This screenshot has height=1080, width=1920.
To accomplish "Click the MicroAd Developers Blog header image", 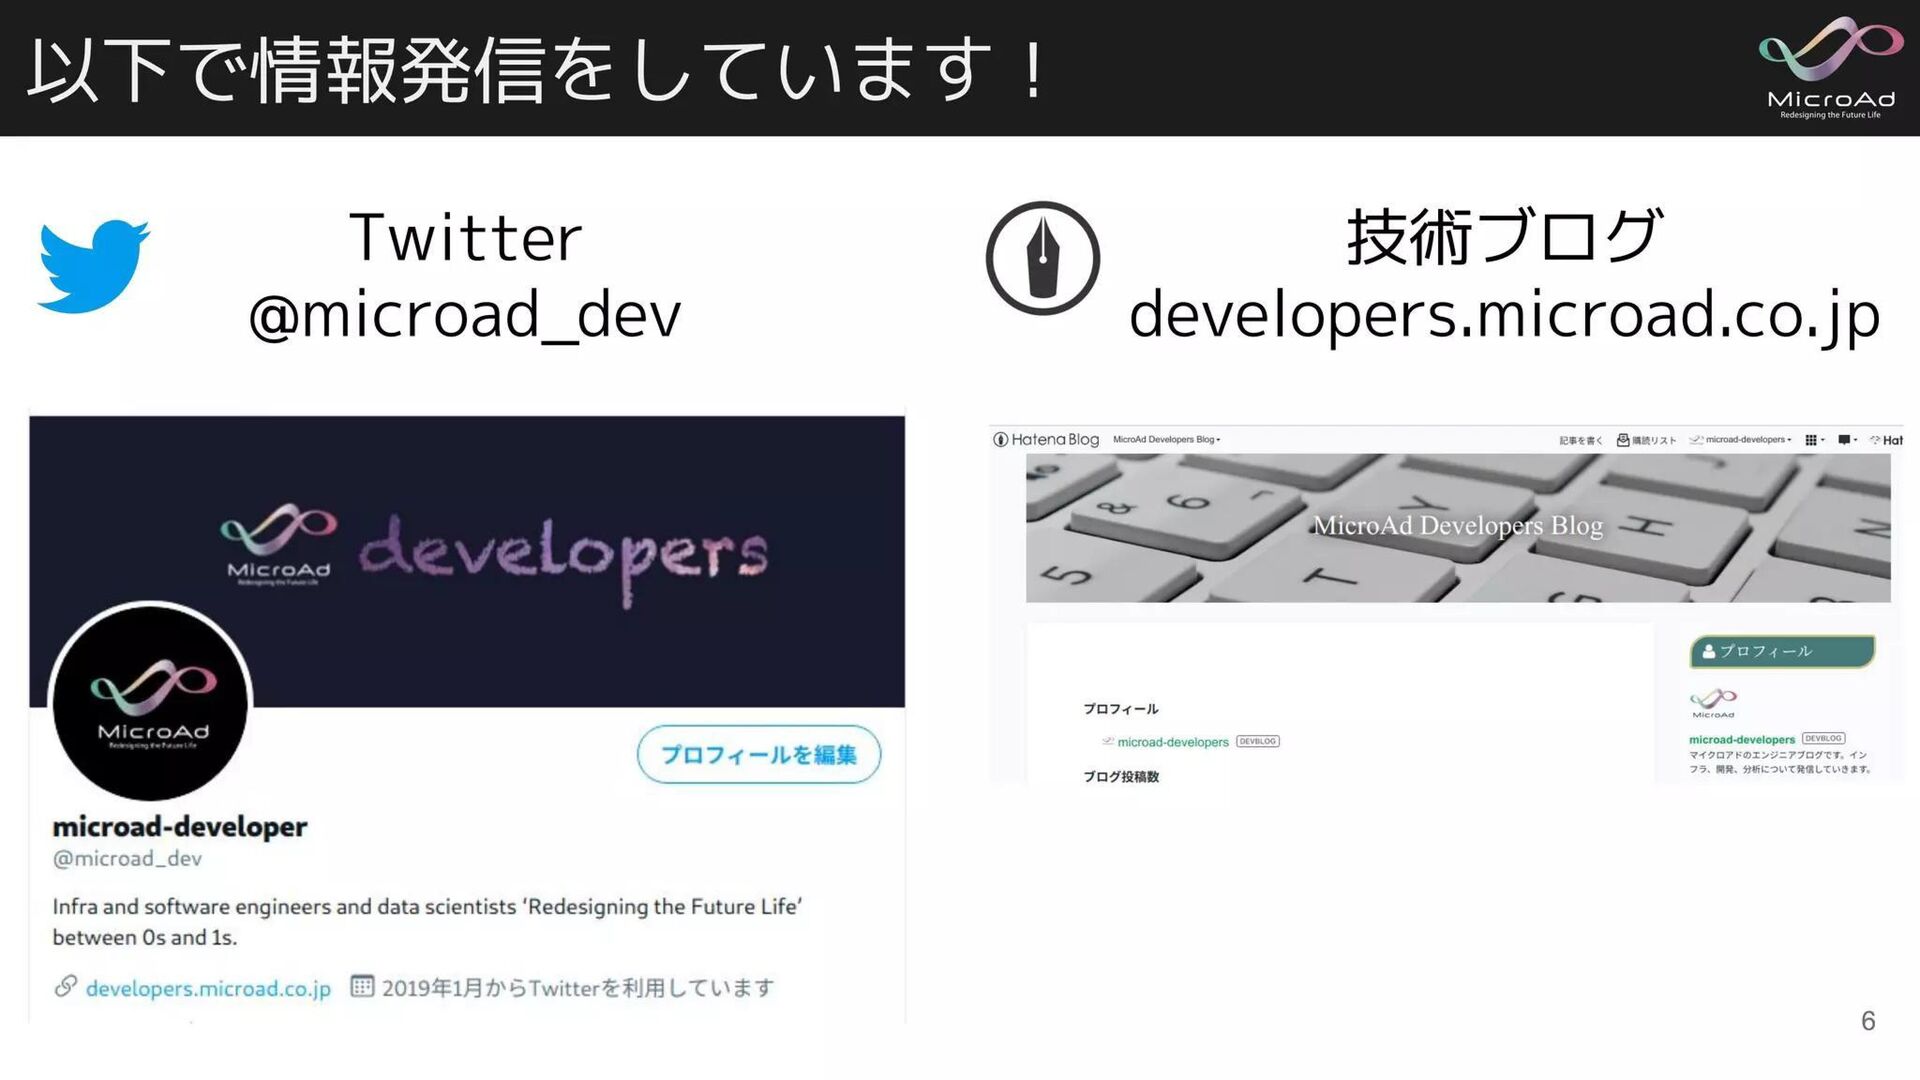I will point(1457,527).
